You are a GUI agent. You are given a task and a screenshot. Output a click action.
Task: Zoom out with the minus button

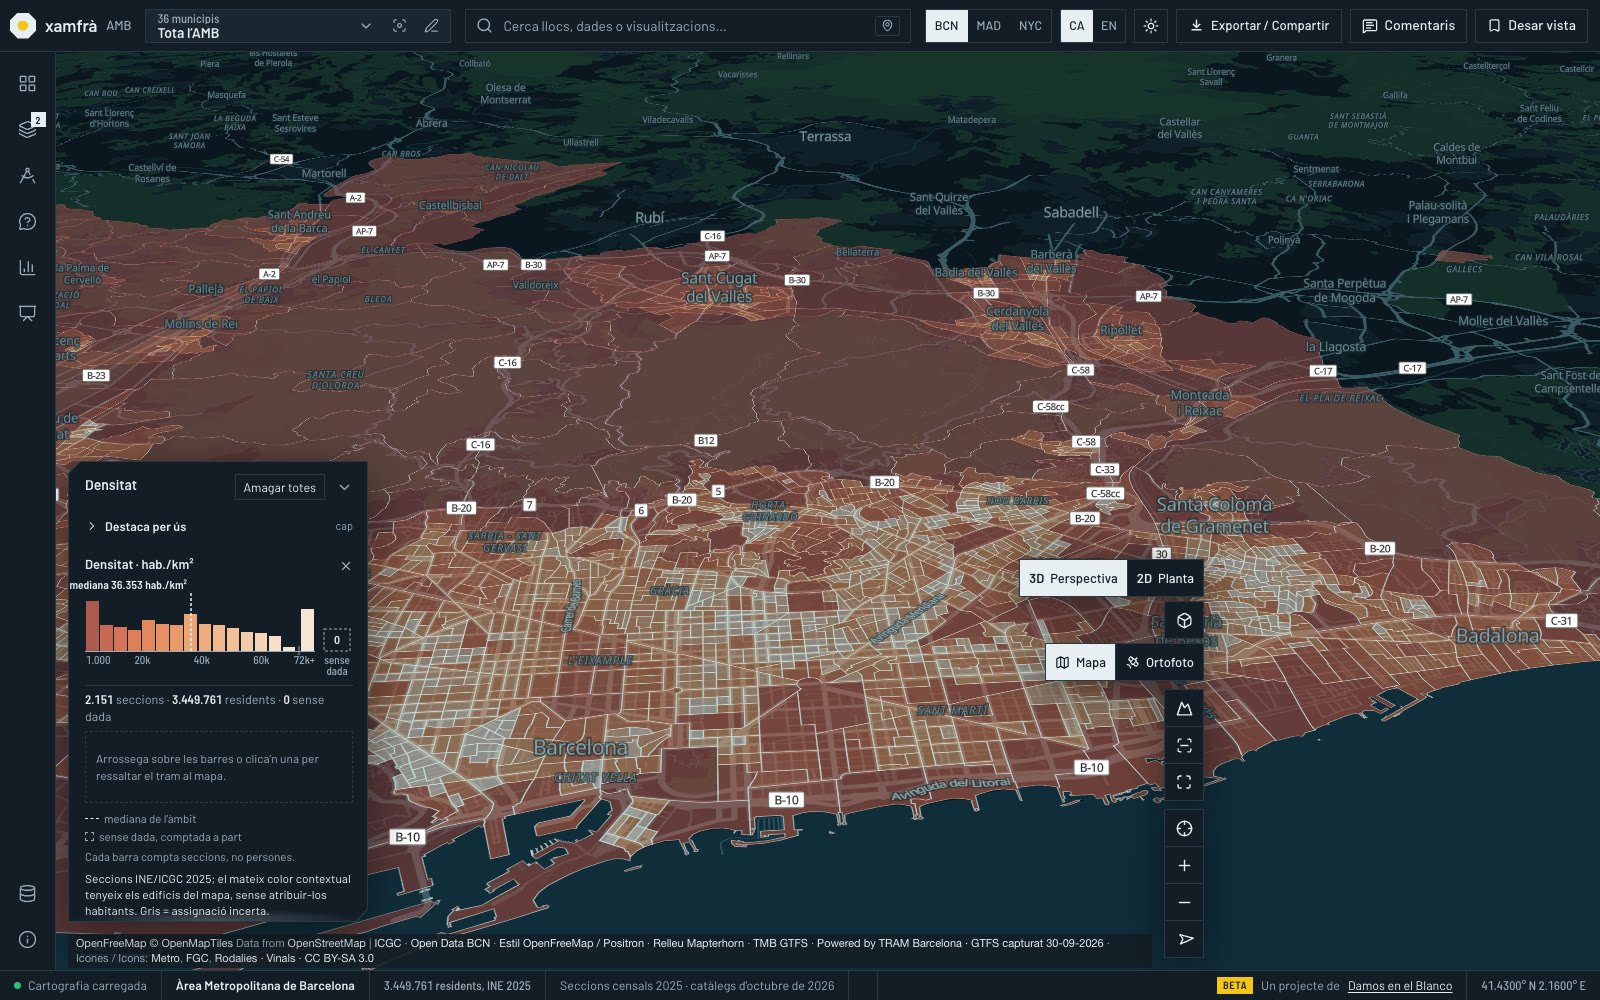1184,902
